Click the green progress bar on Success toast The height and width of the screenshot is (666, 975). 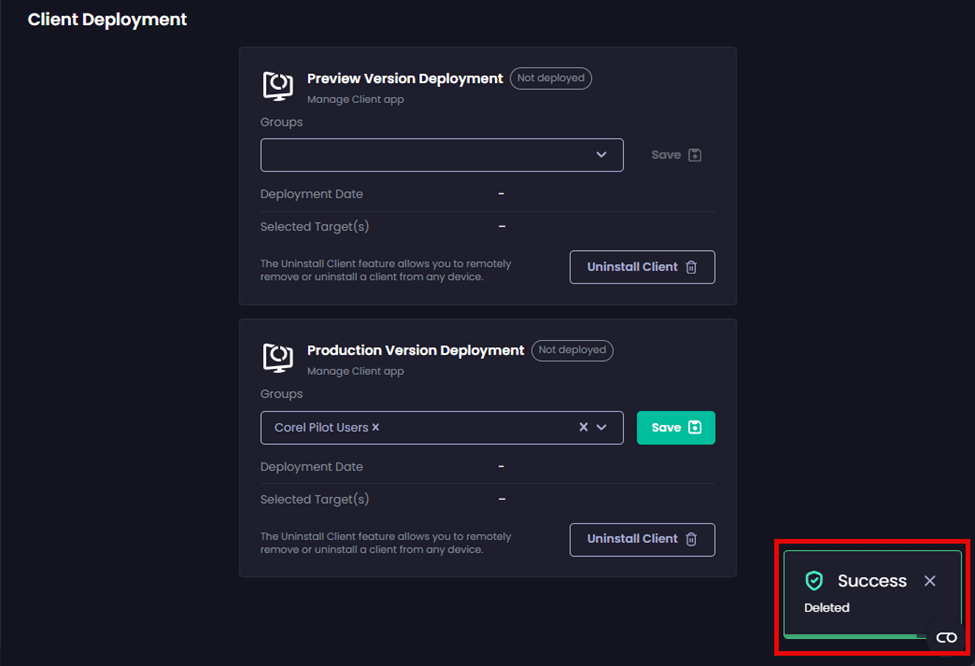tap(855, 636)
